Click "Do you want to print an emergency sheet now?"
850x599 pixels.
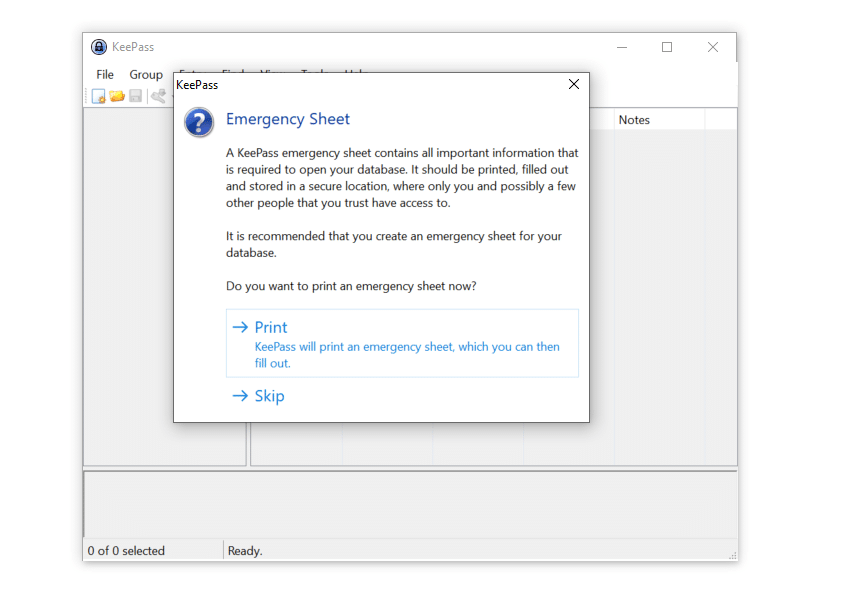(x=351, y=286)
